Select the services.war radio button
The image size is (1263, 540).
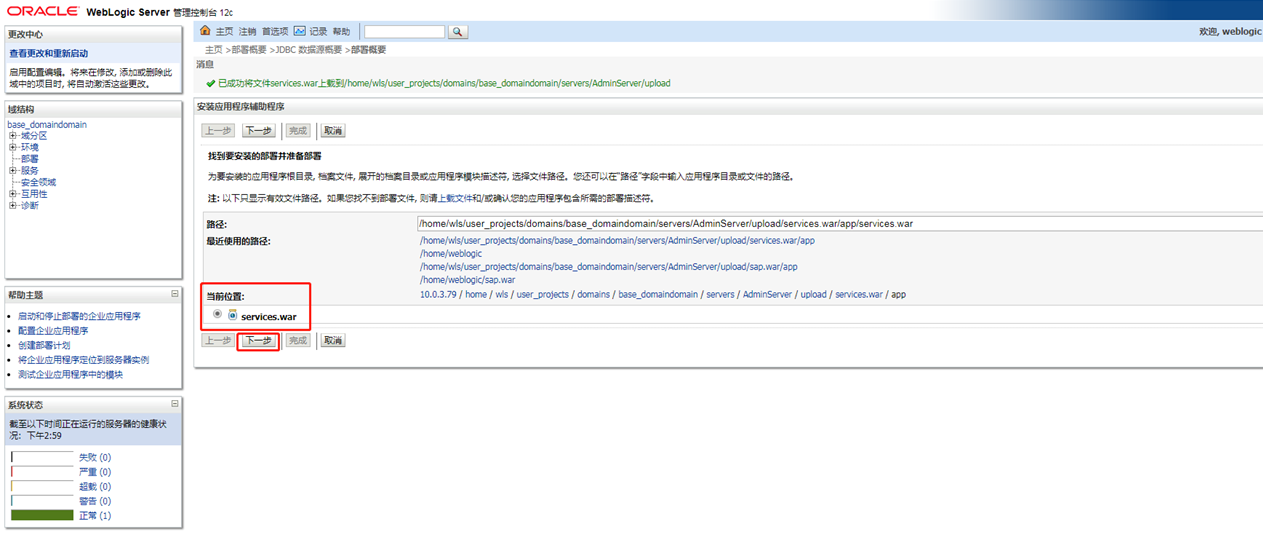(218, 315)
